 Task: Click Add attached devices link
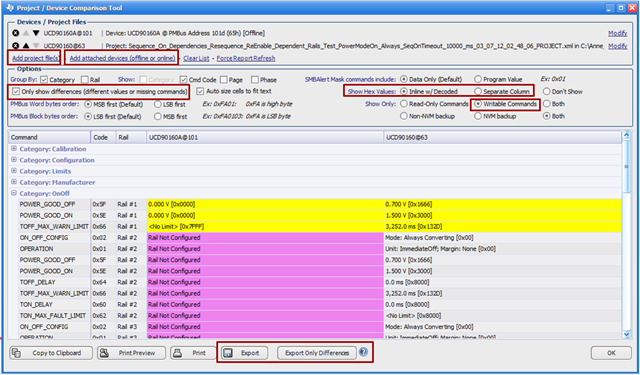[x=122, y=58]
